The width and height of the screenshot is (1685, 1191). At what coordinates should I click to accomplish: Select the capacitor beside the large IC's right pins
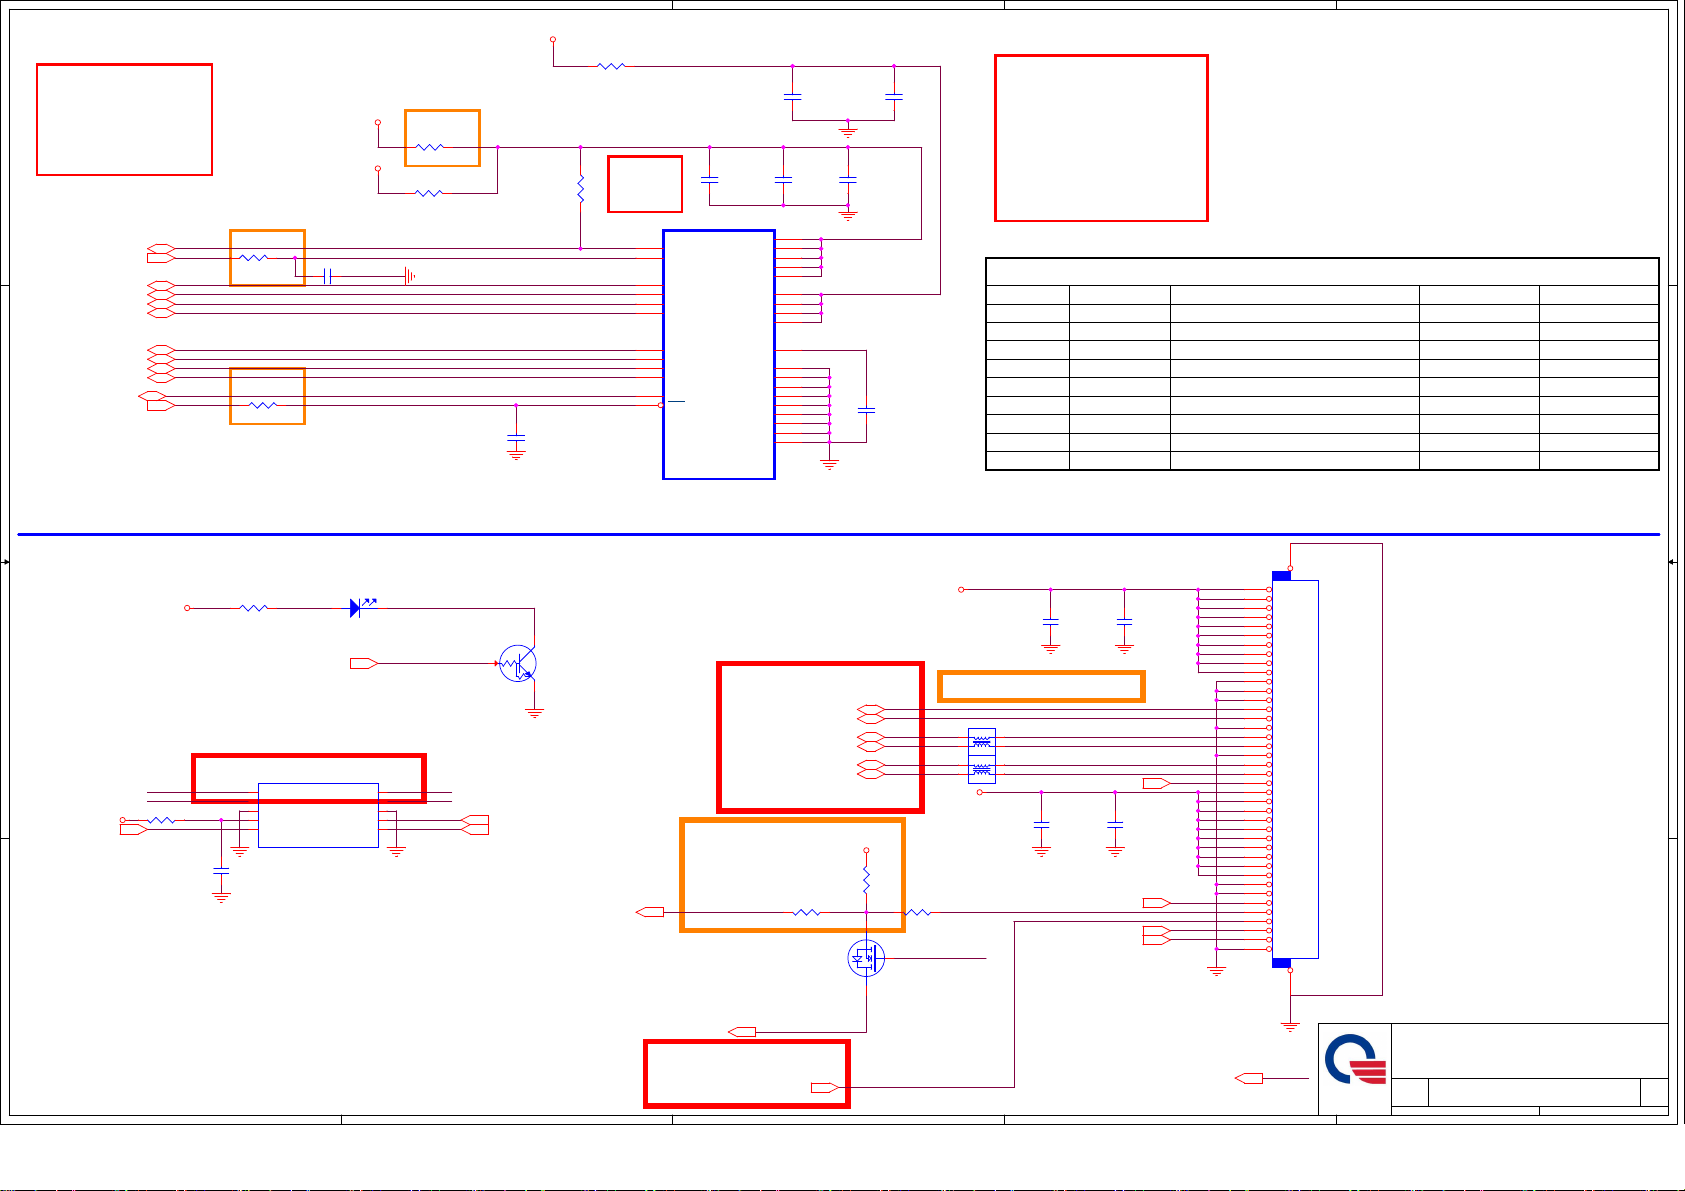tap(867, 410)
